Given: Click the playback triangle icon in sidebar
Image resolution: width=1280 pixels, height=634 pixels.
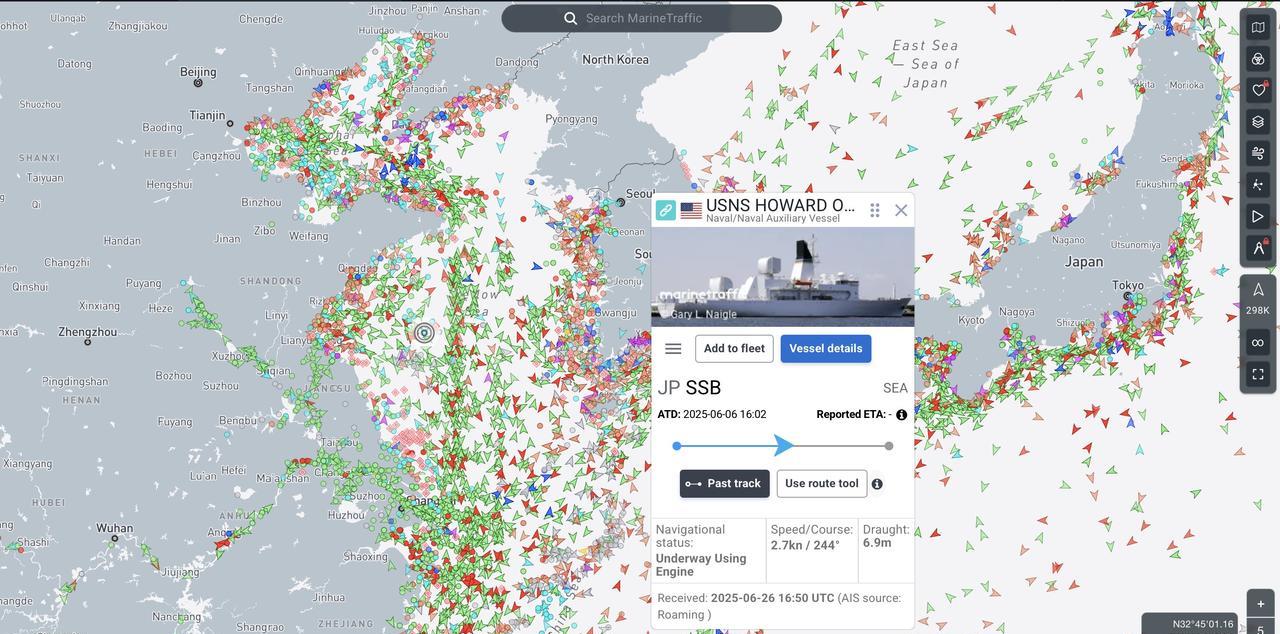Looking at the screenshot, I should point(1258,216).
